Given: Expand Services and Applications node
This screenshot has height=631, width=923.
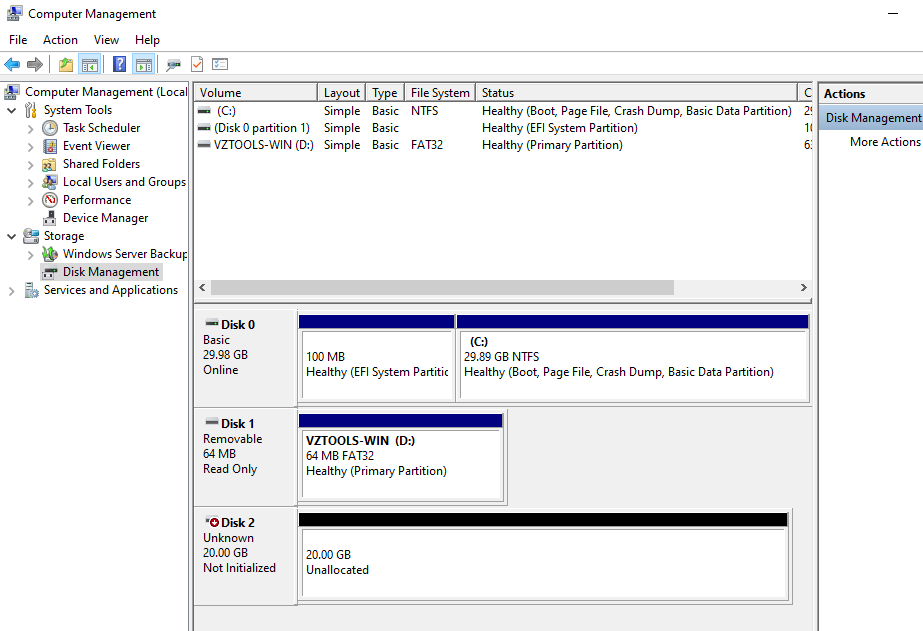Looking at the screenshot, I should 11,291.
